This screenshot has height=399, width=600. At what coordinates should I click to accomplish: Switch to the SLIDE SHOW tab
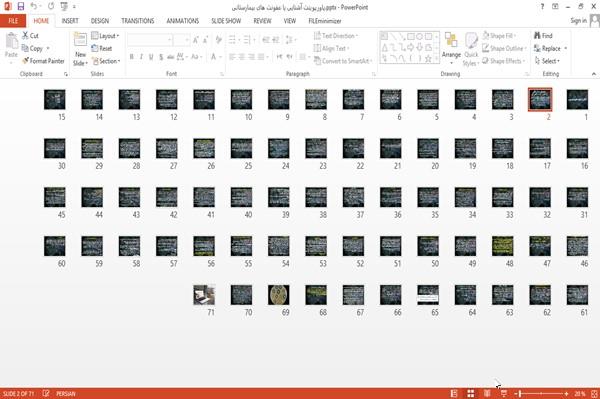[226, 21]
